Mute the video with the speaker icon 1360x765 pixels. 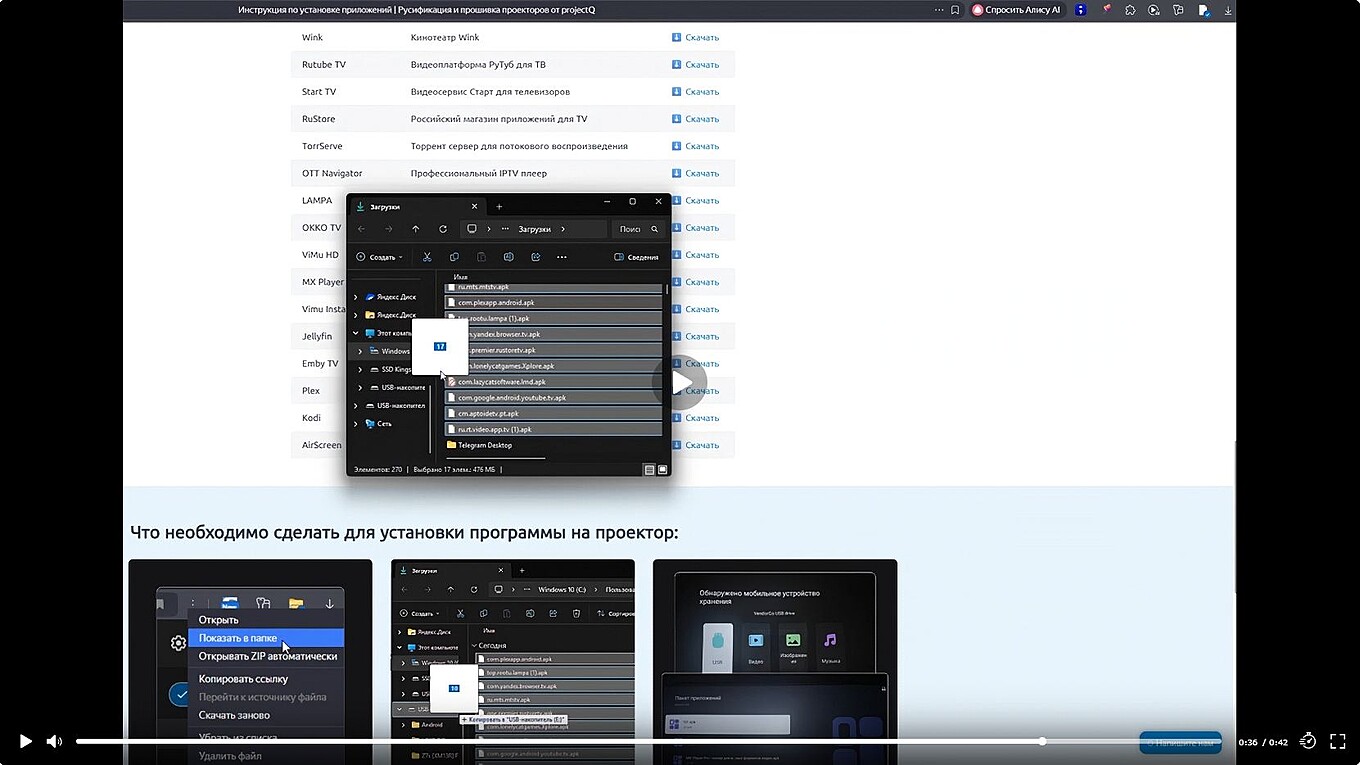pyautogui.click(x=54, y=741)
